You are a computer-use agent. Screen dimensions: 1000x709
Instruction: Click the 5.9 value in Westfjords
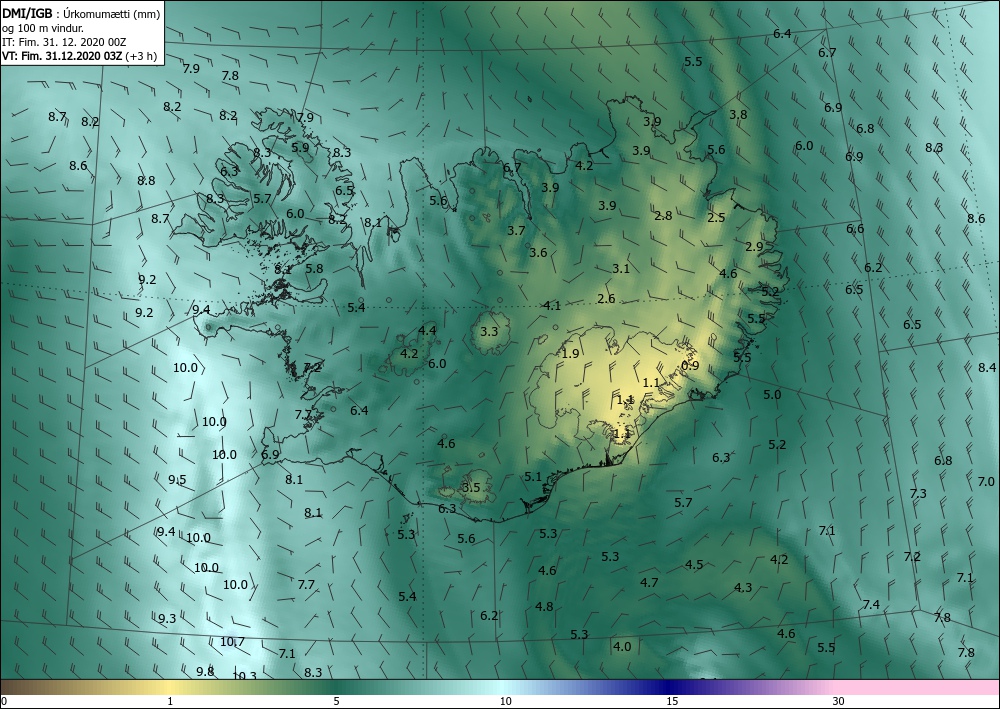pyautogui.click(x=300, y=147)
